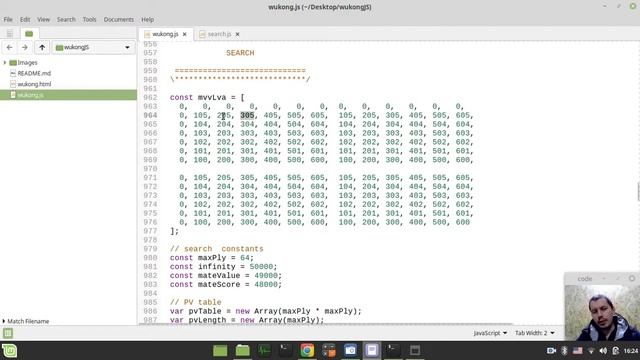Switch to the search.js tab
The width and height of the screenshot is (640, 360).
coord(219,34)
